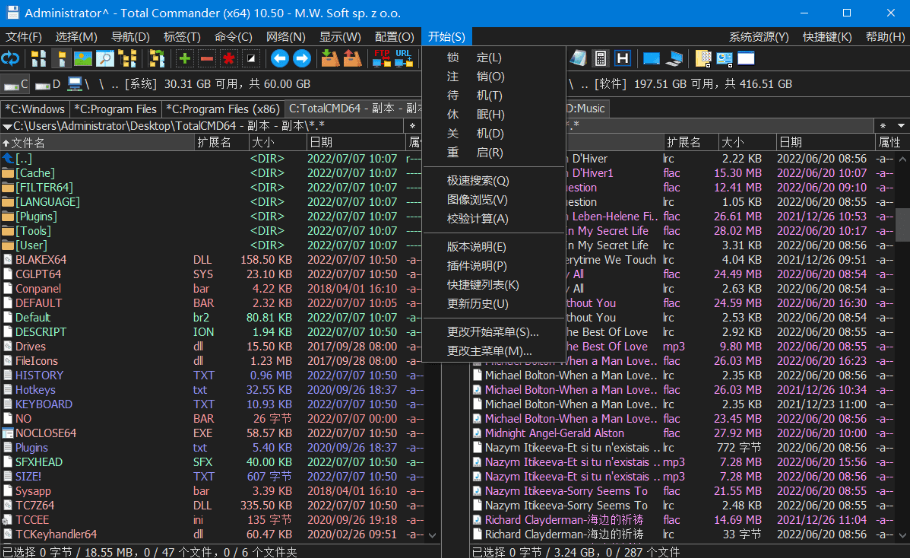910x558 pixels.
Task: Click the H icon in the toolbar
Action: point(622,59)
